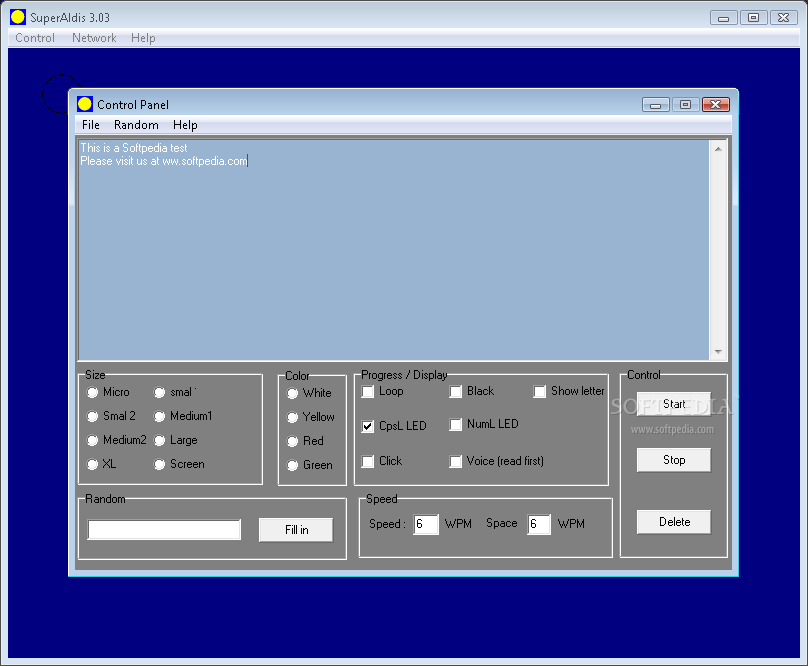
Task: Click the Speed WPM input field
Action: pyautogui.click(x=426, y=524)
